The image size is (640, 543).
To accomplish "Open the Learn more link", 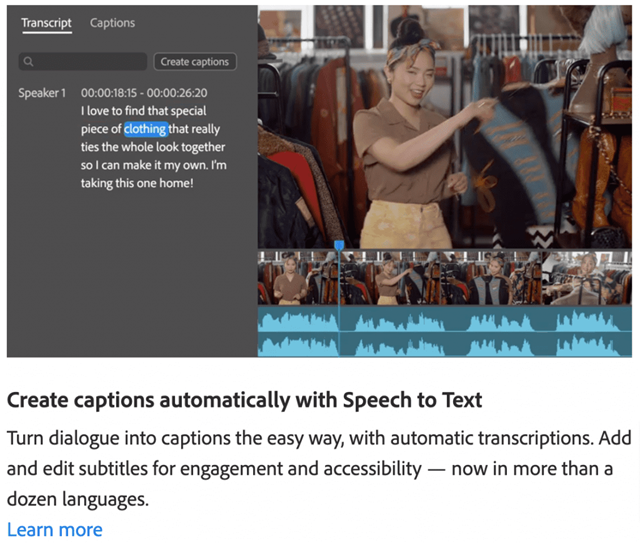I will tap(54, 529).
